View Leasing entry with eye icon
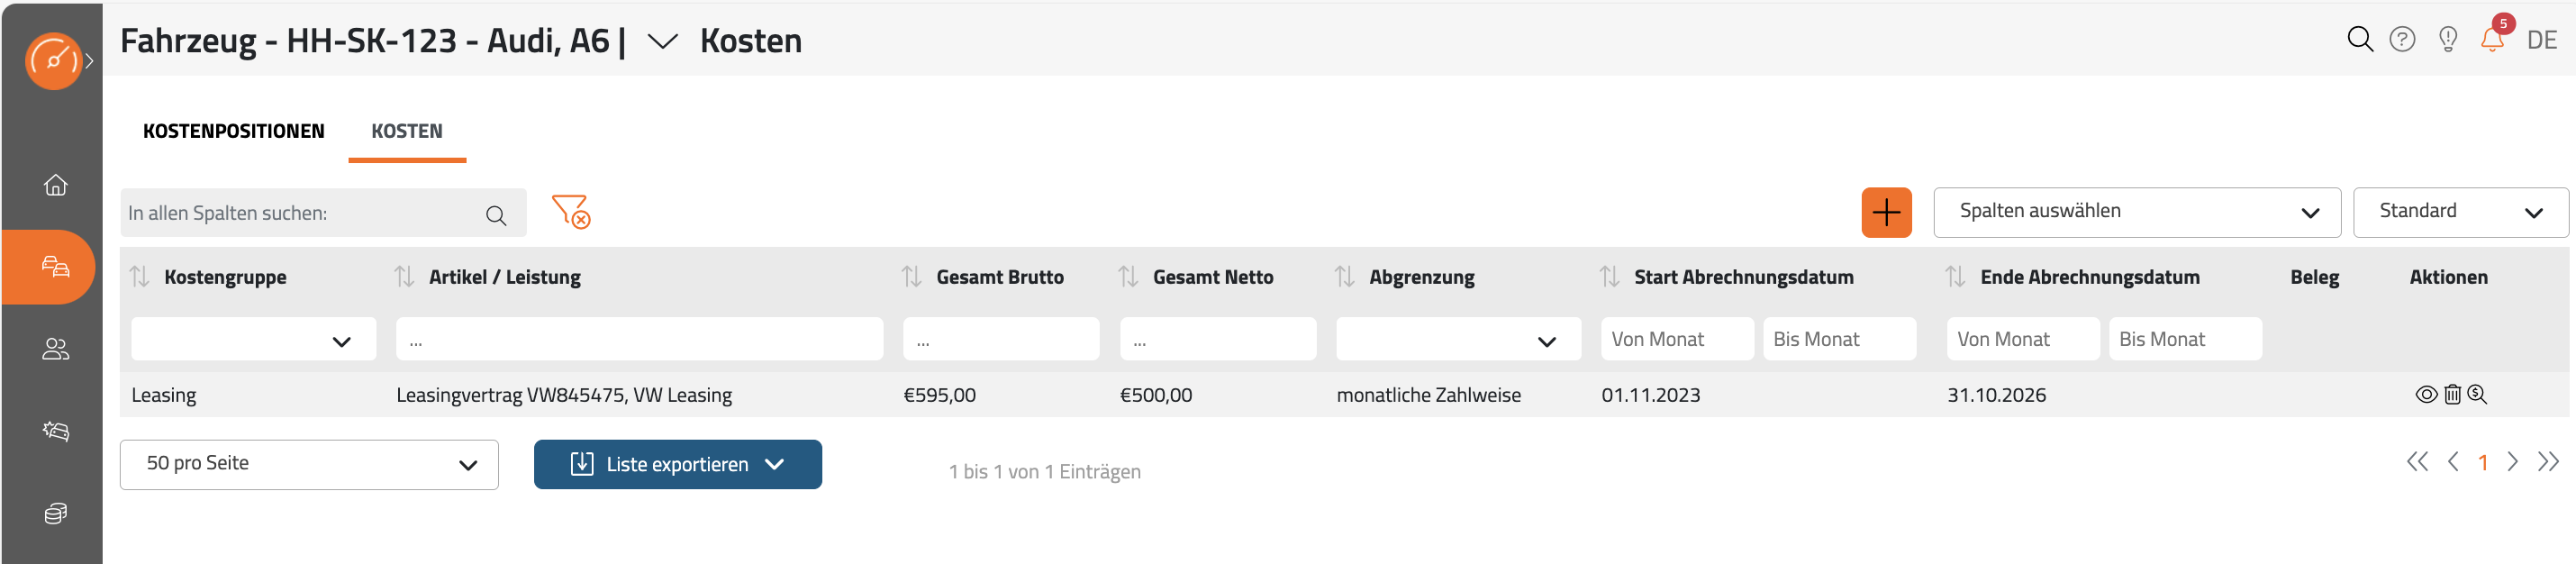Viewport: 2576px width, 564px height. (x=2426, y=395)
